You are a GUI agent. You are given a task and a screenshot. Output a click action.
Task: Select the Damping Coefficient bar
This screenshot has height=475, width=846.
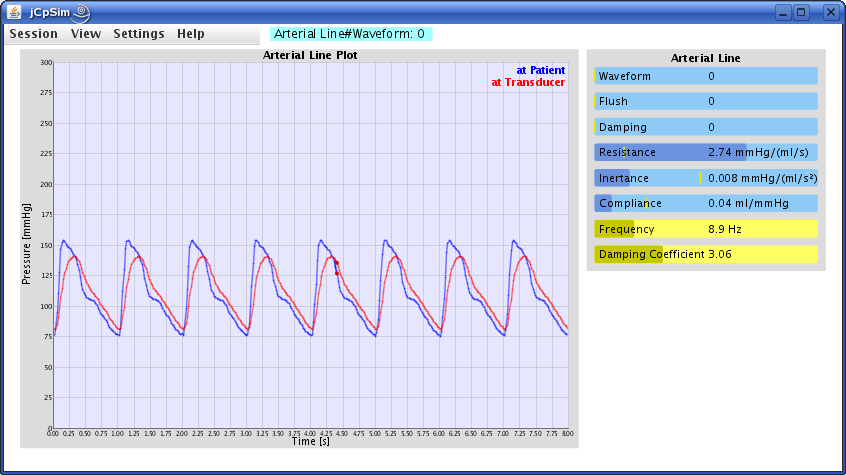click(x=705, y=254)
